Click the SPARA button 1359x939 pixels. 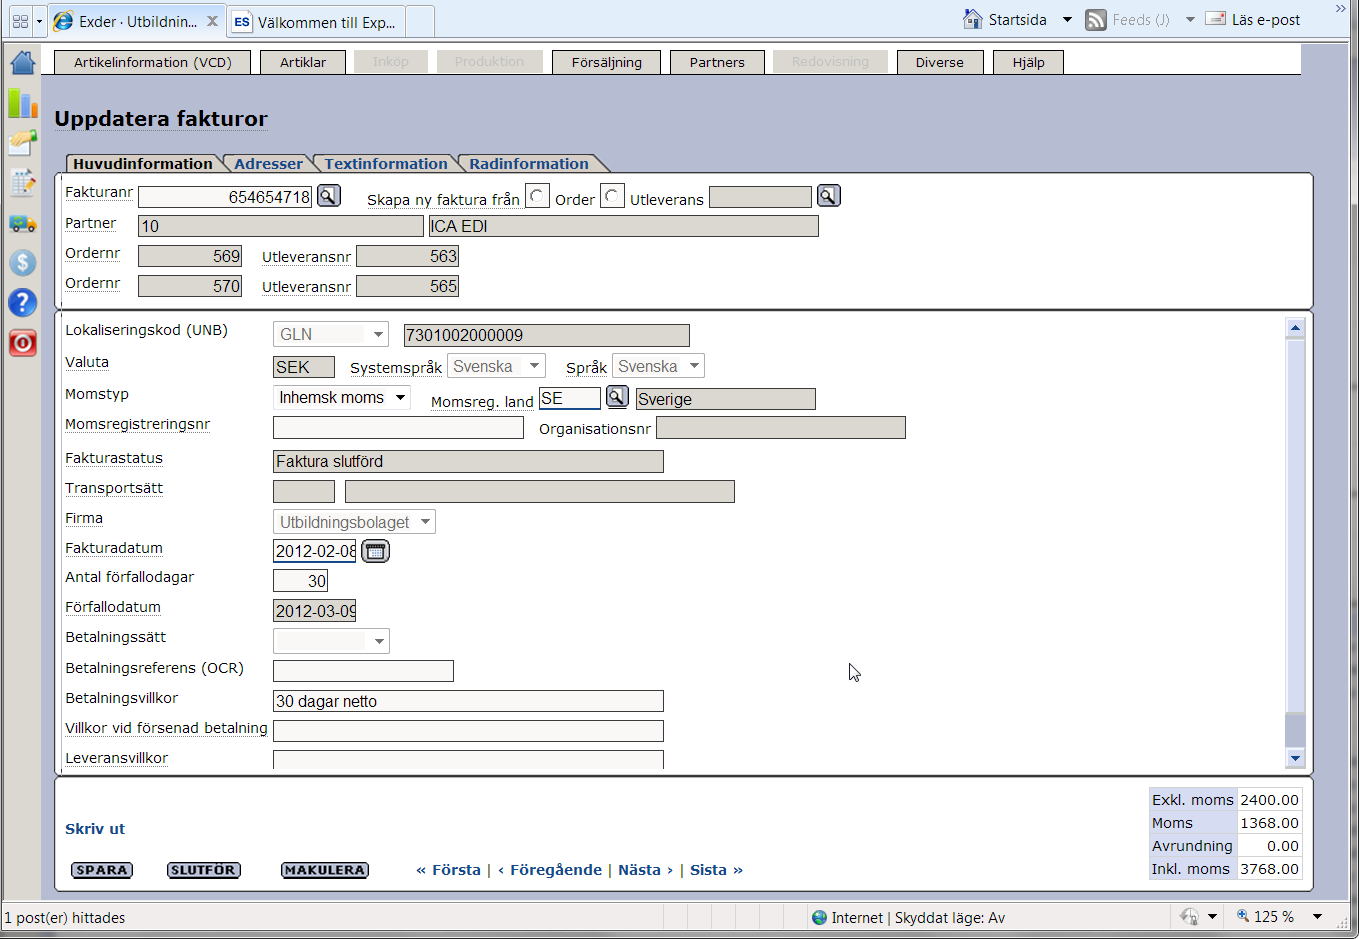[x=102, y=870]
